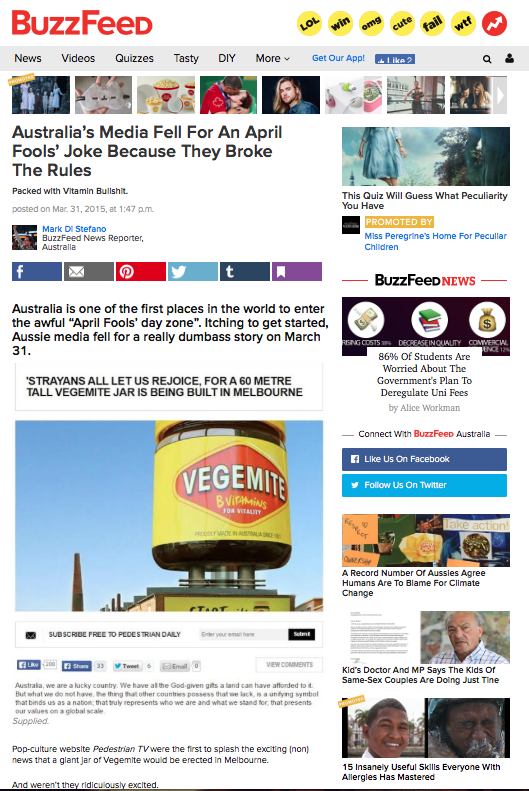Go to the Tasty section
Viewport: 529px width, 791px height.
coord(186,59)
